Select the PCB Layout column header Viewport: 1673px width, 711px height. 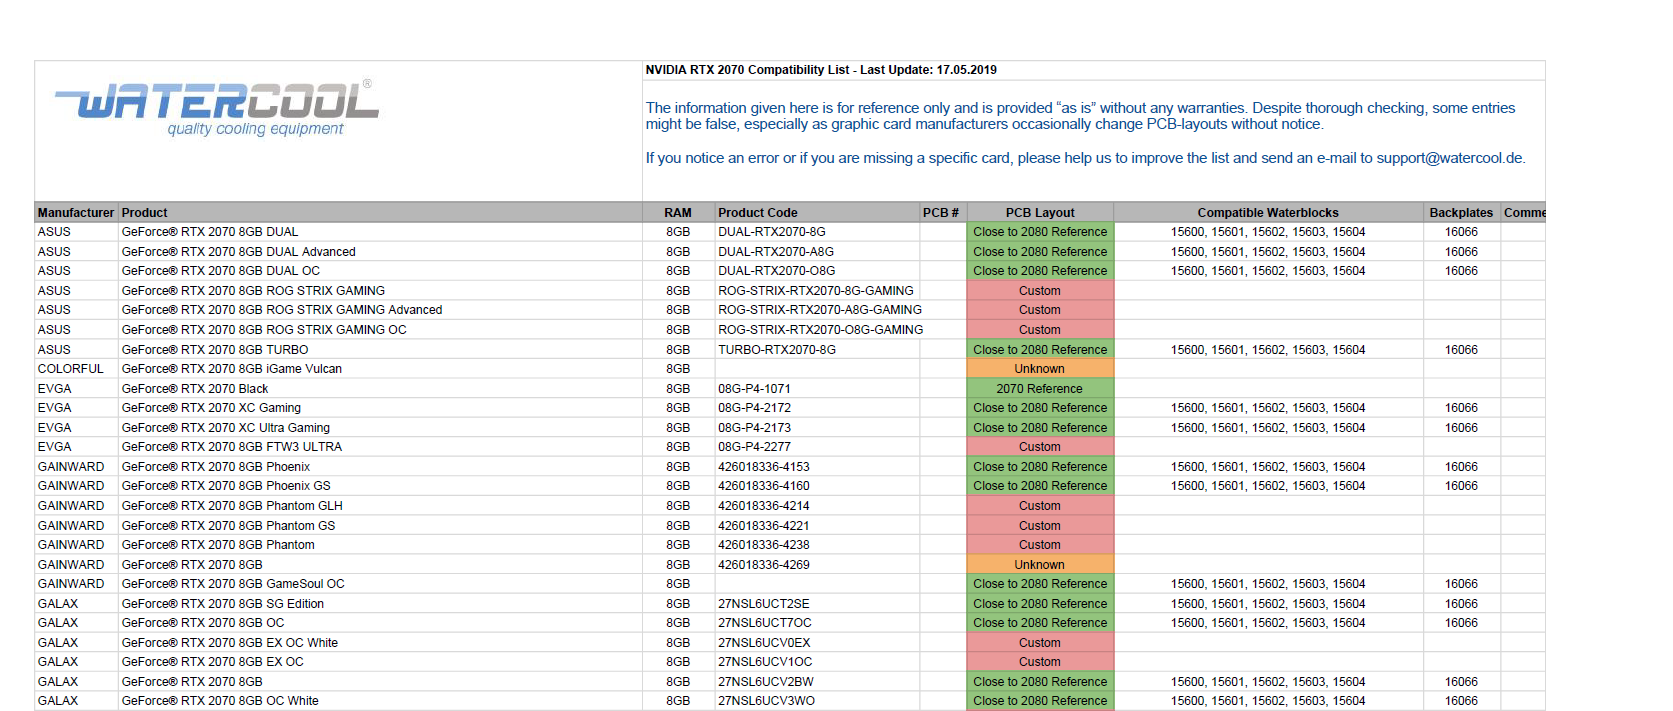(1040, 213)
